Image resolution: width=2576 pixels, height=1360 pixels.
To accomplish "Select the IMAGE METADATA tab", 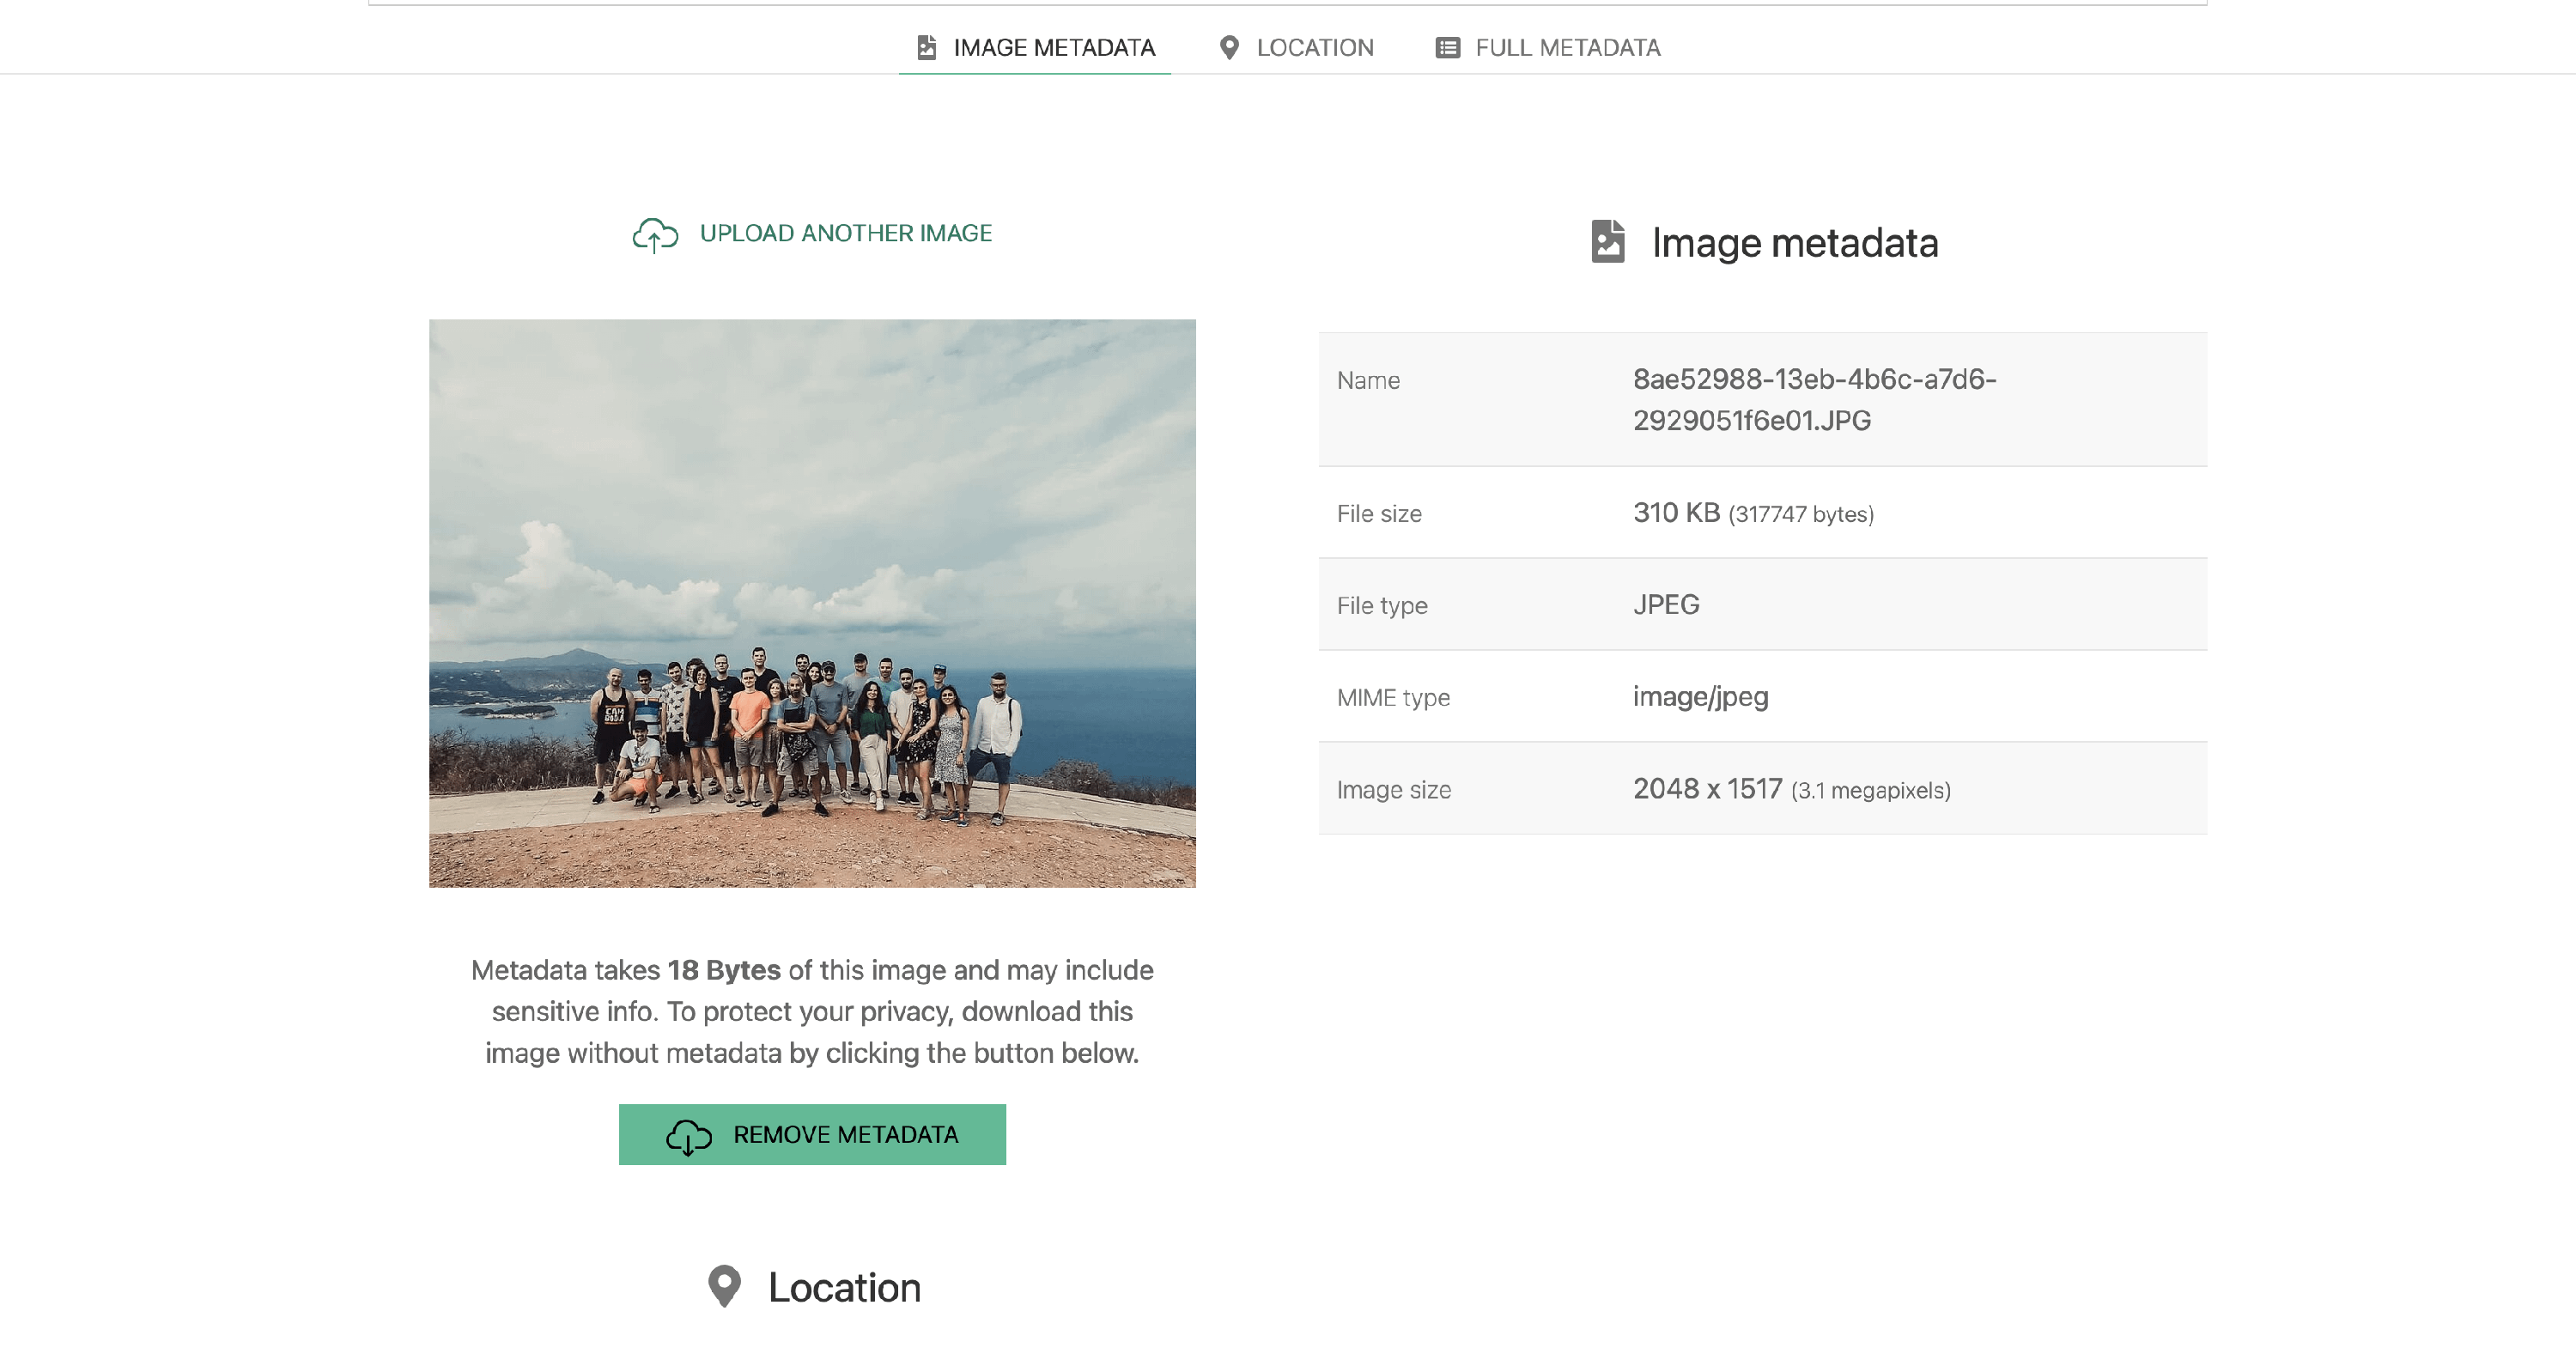I will 1053,47.
